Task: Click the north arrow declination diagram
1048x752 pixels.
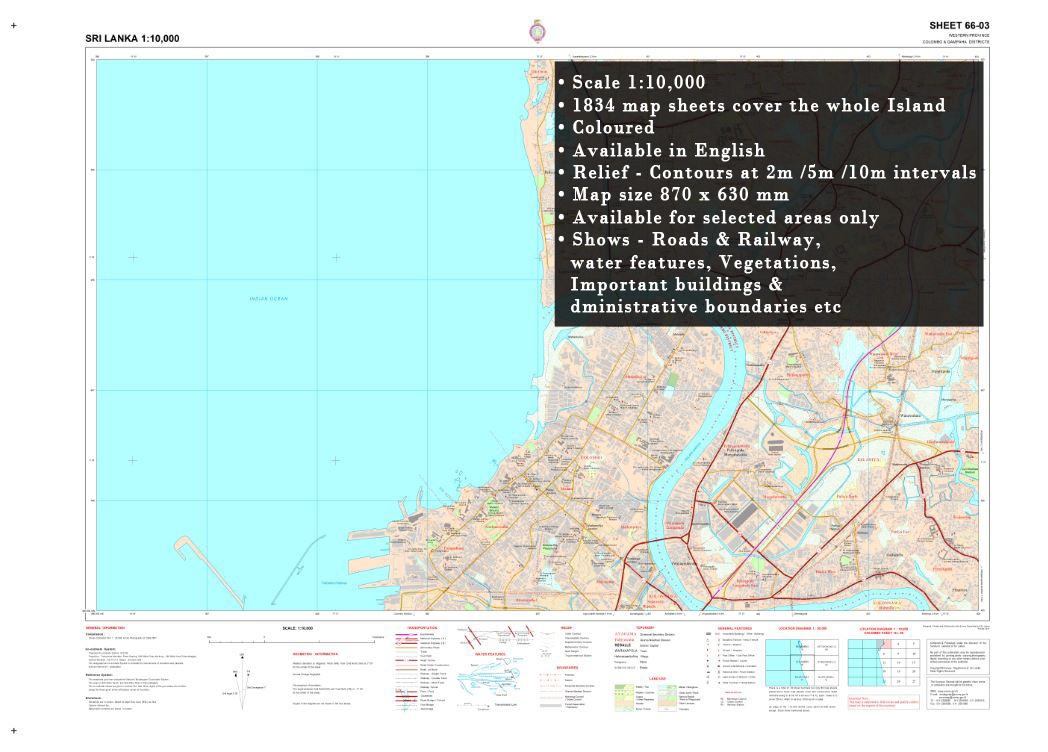Action: click(x=243, y=680)
